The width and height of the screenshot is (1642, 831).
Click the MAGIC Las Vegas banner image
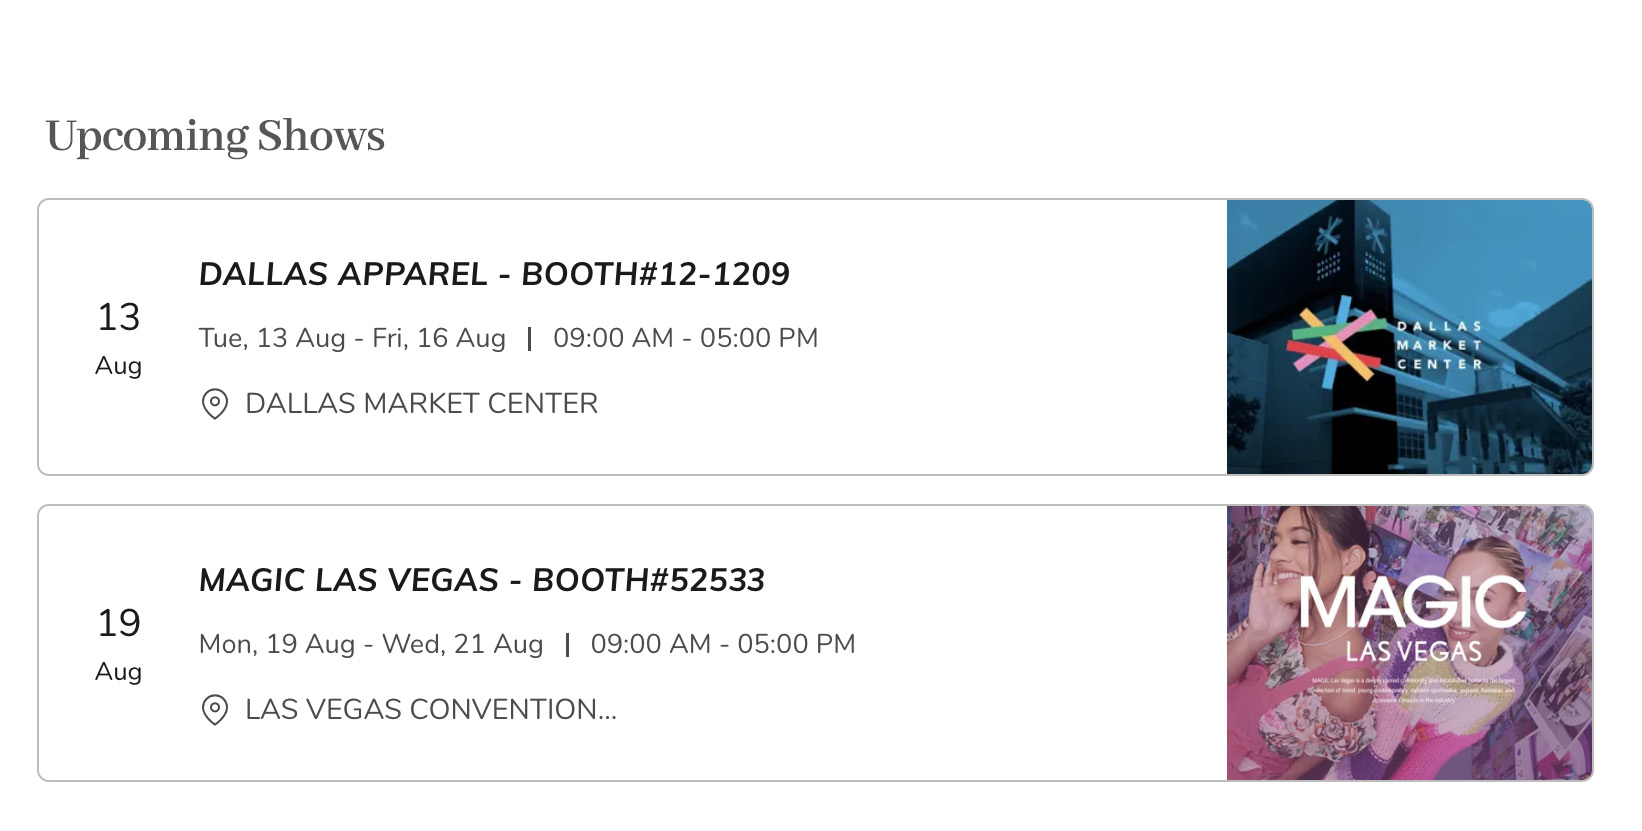1409,643
